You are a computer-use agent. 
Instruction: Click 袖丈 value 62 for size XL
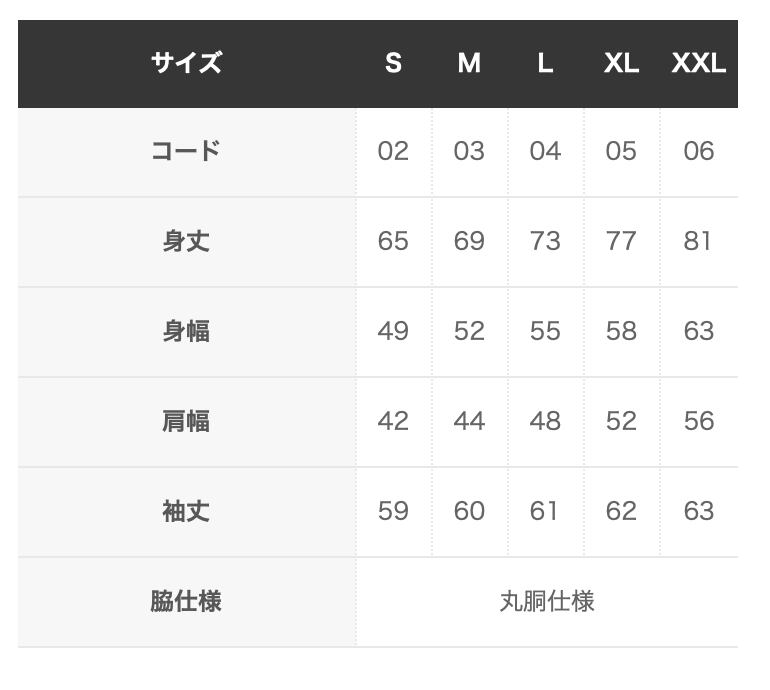(621, 512)
